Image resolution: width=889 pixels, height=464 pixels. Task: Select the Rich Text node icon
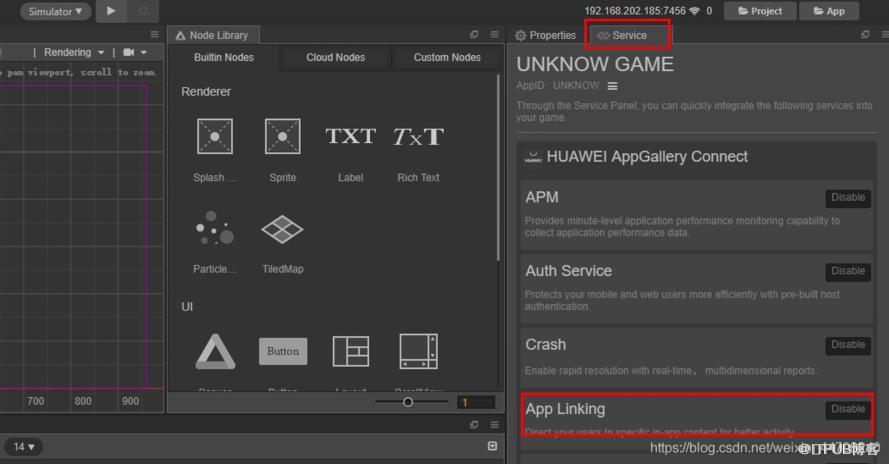point(418,136)
